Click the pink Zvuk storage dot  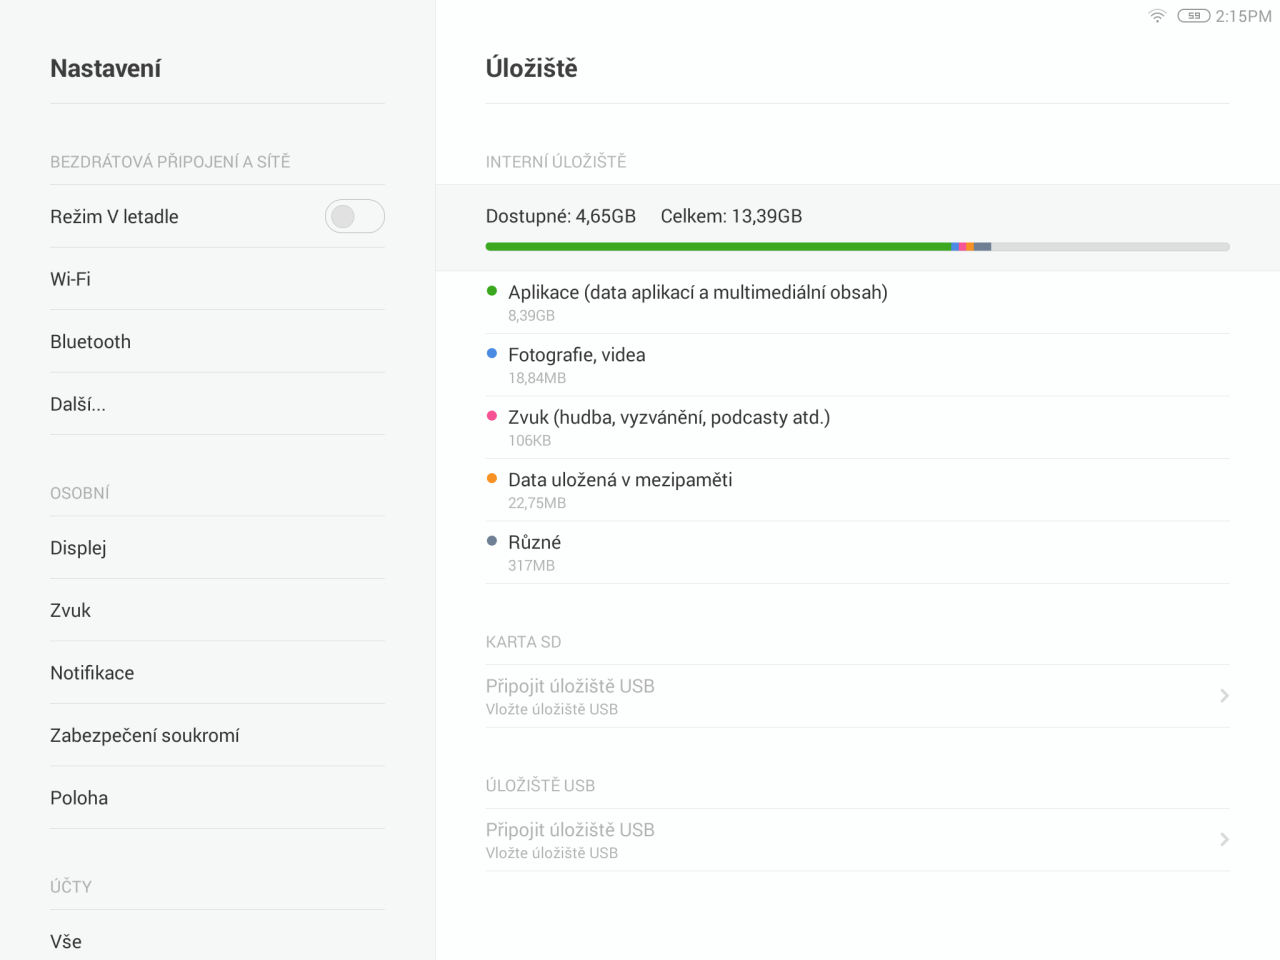pos(492,416)
